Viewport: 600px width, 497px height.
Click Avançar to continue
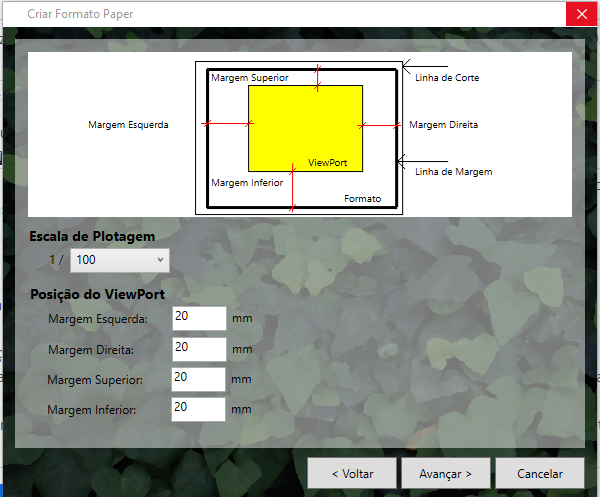(x=439, y=472)
